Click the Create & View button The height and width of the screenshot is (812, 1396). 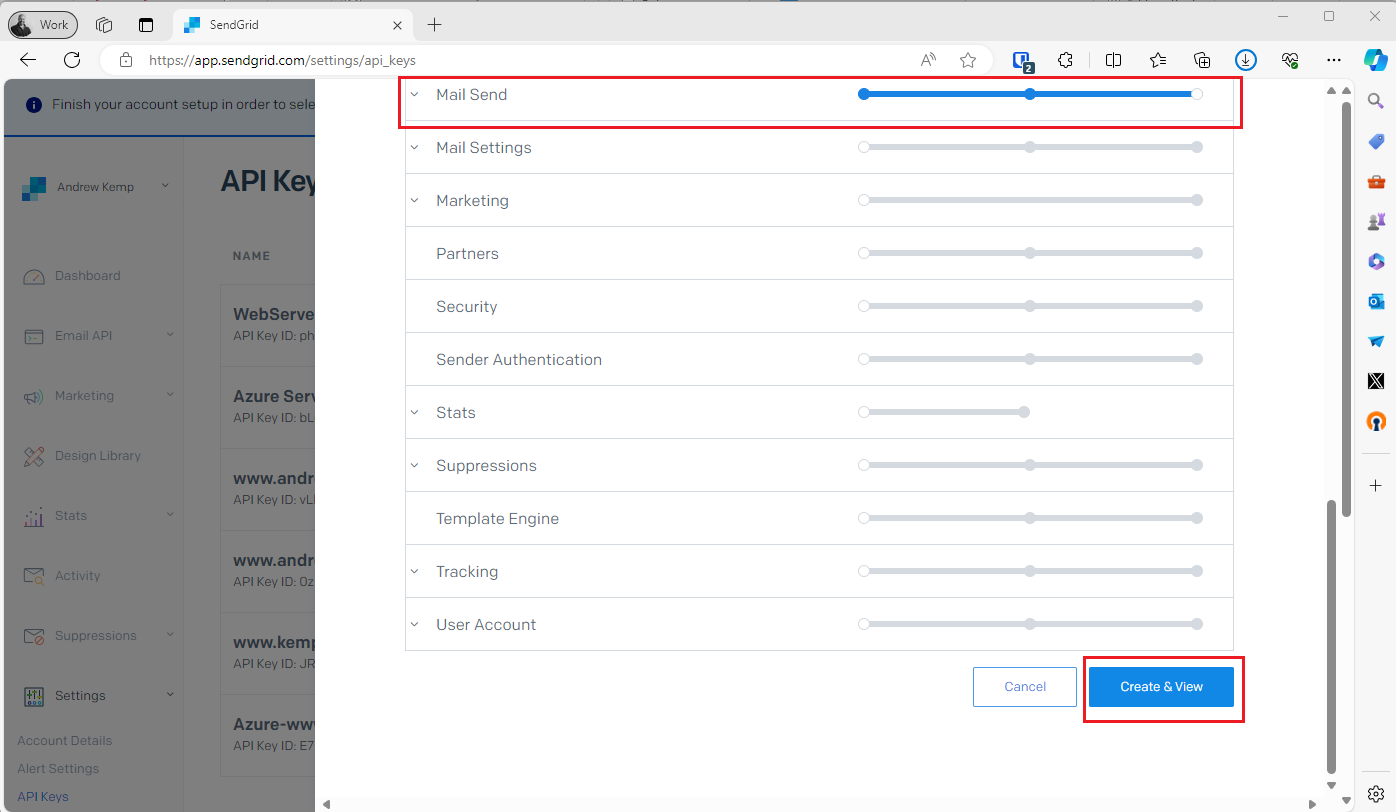(1161, 687)
